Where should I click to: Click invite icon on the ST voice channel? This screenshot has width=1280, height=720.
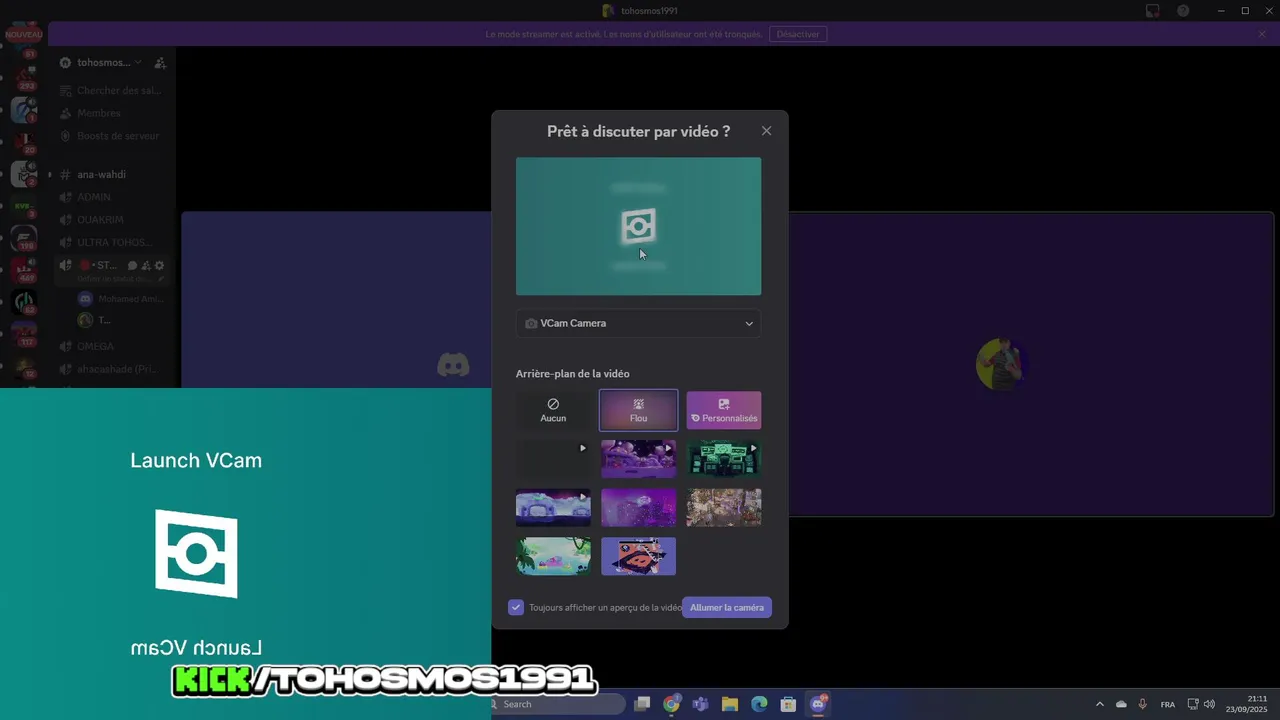tap(146, 265)
